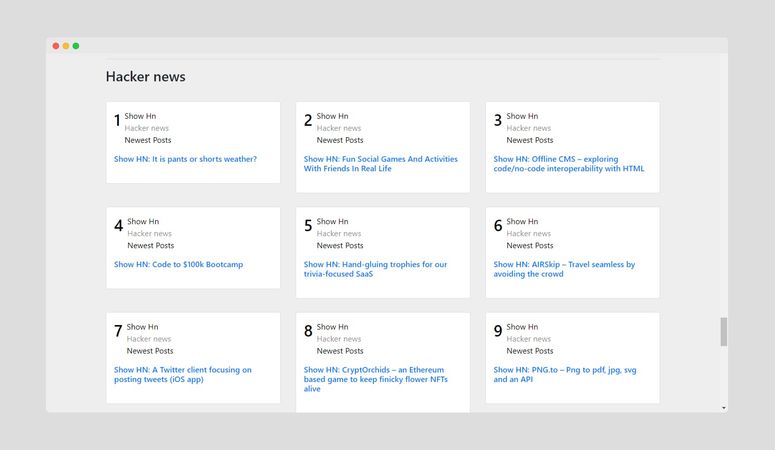775x450 pixels.
Task: Click the rank number 5
Action: [308, 226]
